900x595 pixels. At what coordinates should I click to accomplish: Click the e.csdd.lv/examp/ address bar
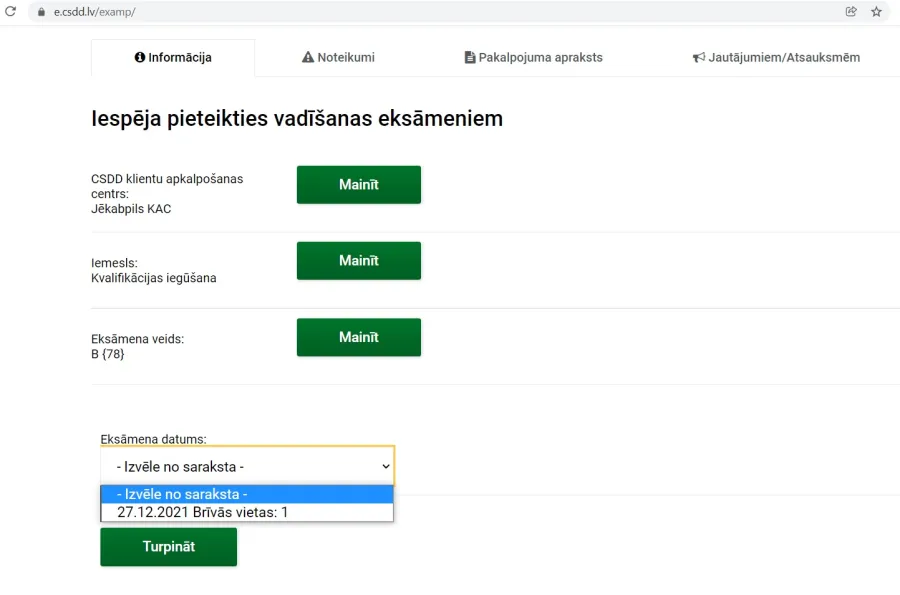pyautogui.click(x=436, y=11)
